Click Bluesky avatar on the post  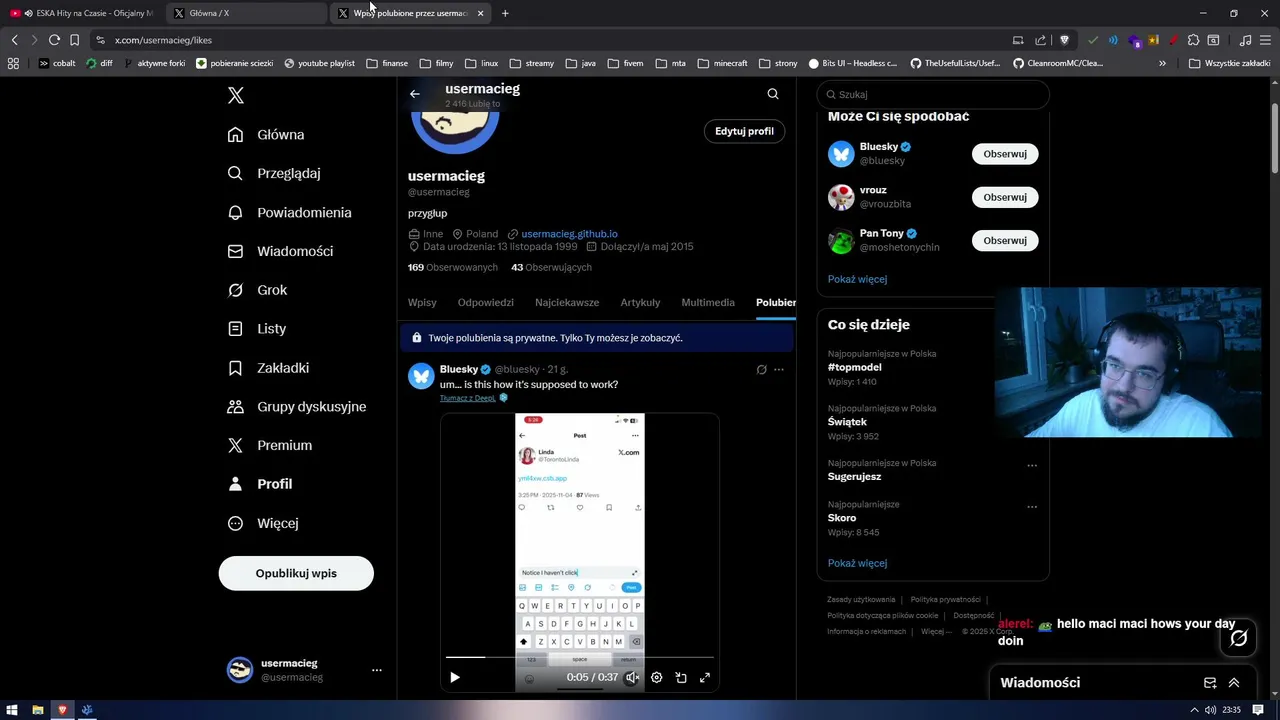421,376
